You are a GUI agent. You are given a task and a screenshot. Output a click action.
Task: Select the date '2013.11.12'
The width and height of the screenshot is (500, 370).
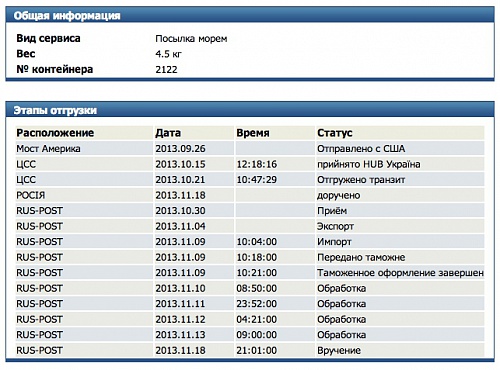click(180, 319)
